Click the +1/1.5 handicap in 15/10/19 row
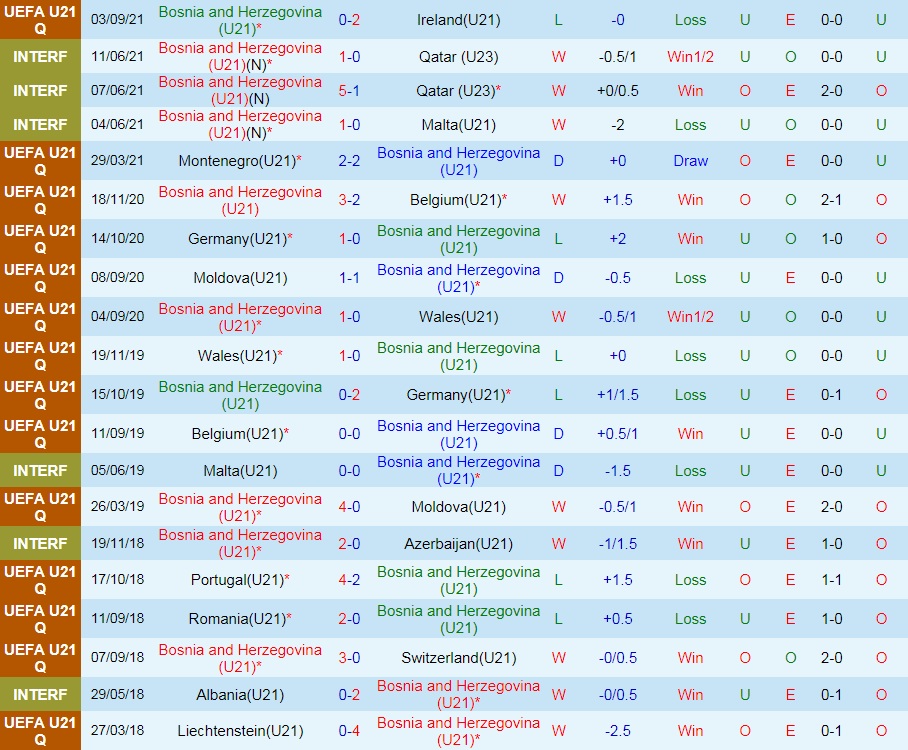The image size is (908, 750). (x=617, y=395)
